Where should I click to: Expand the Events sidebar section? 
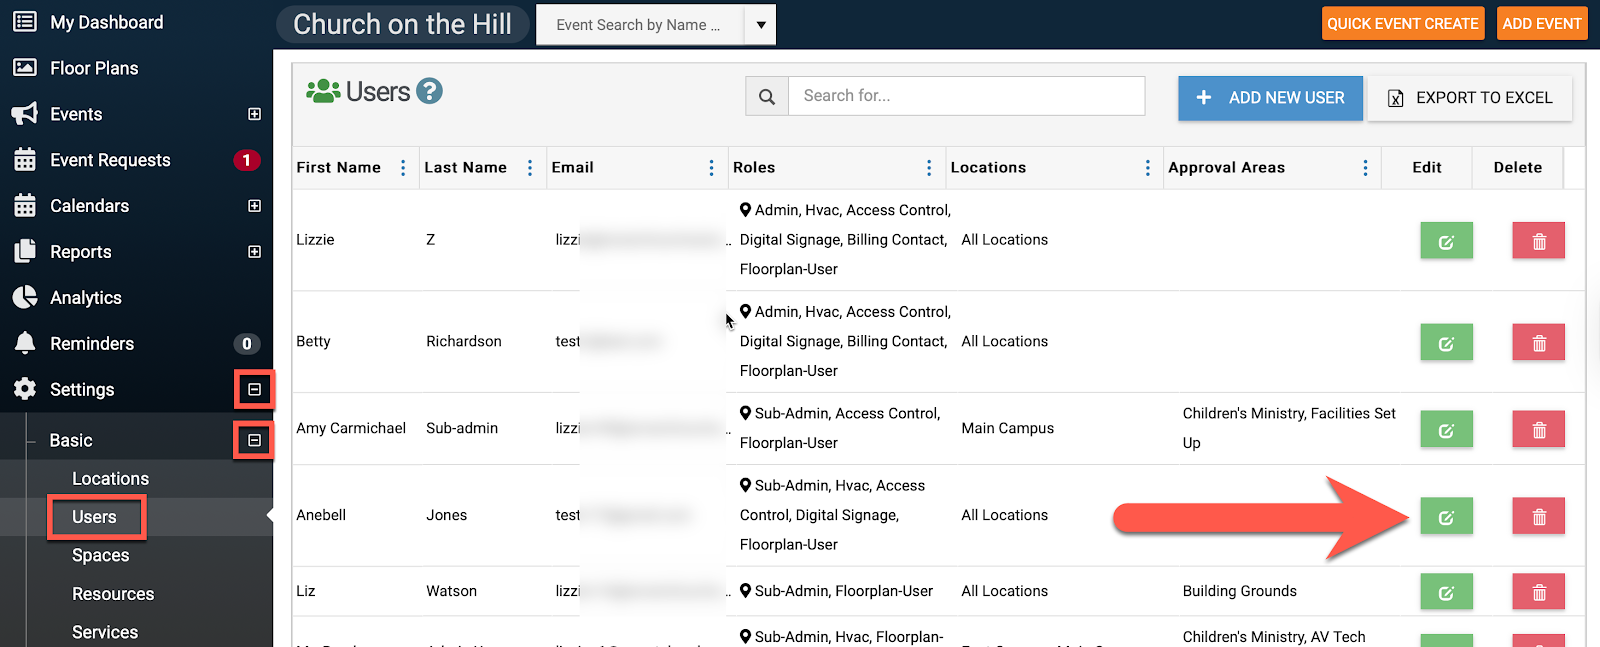[x=254, y=114]
